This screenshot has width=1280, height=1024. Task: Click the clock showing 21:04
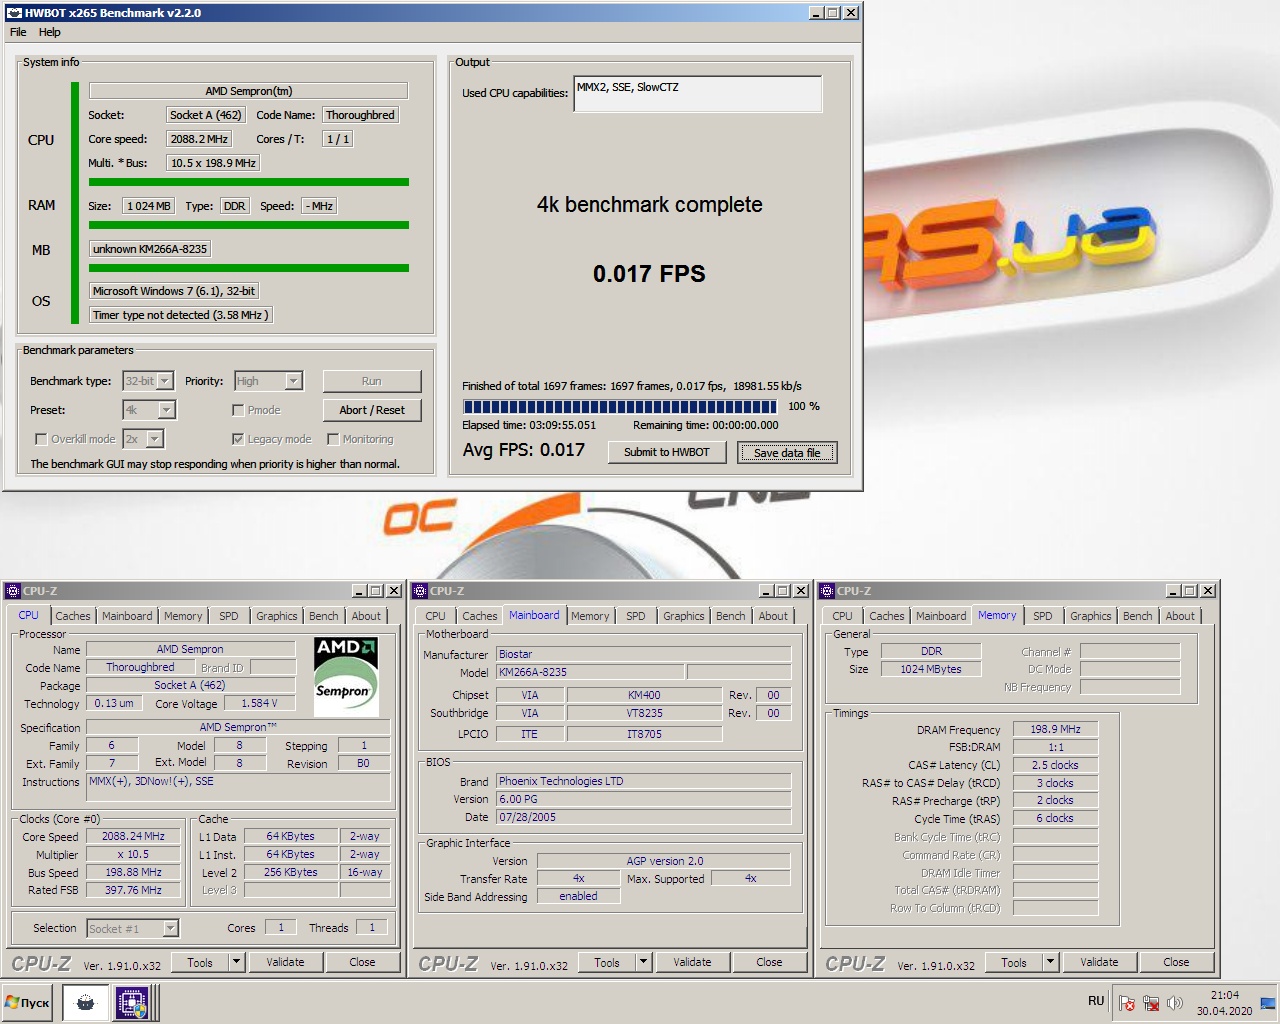click(x=1225, y=995)
